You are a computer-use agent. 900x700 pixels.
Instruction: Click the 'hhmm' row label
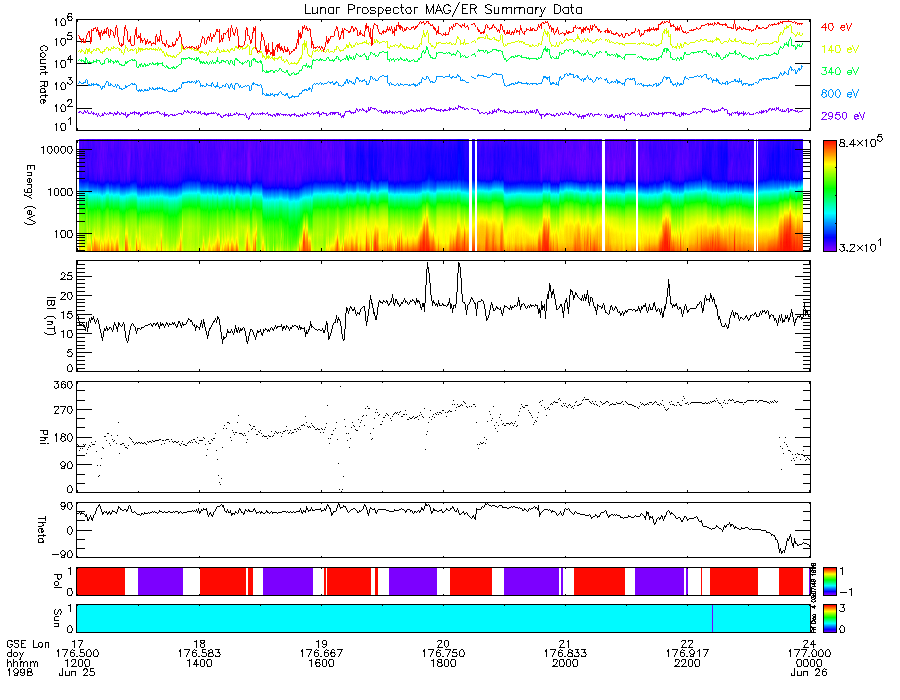pos(22,663)
